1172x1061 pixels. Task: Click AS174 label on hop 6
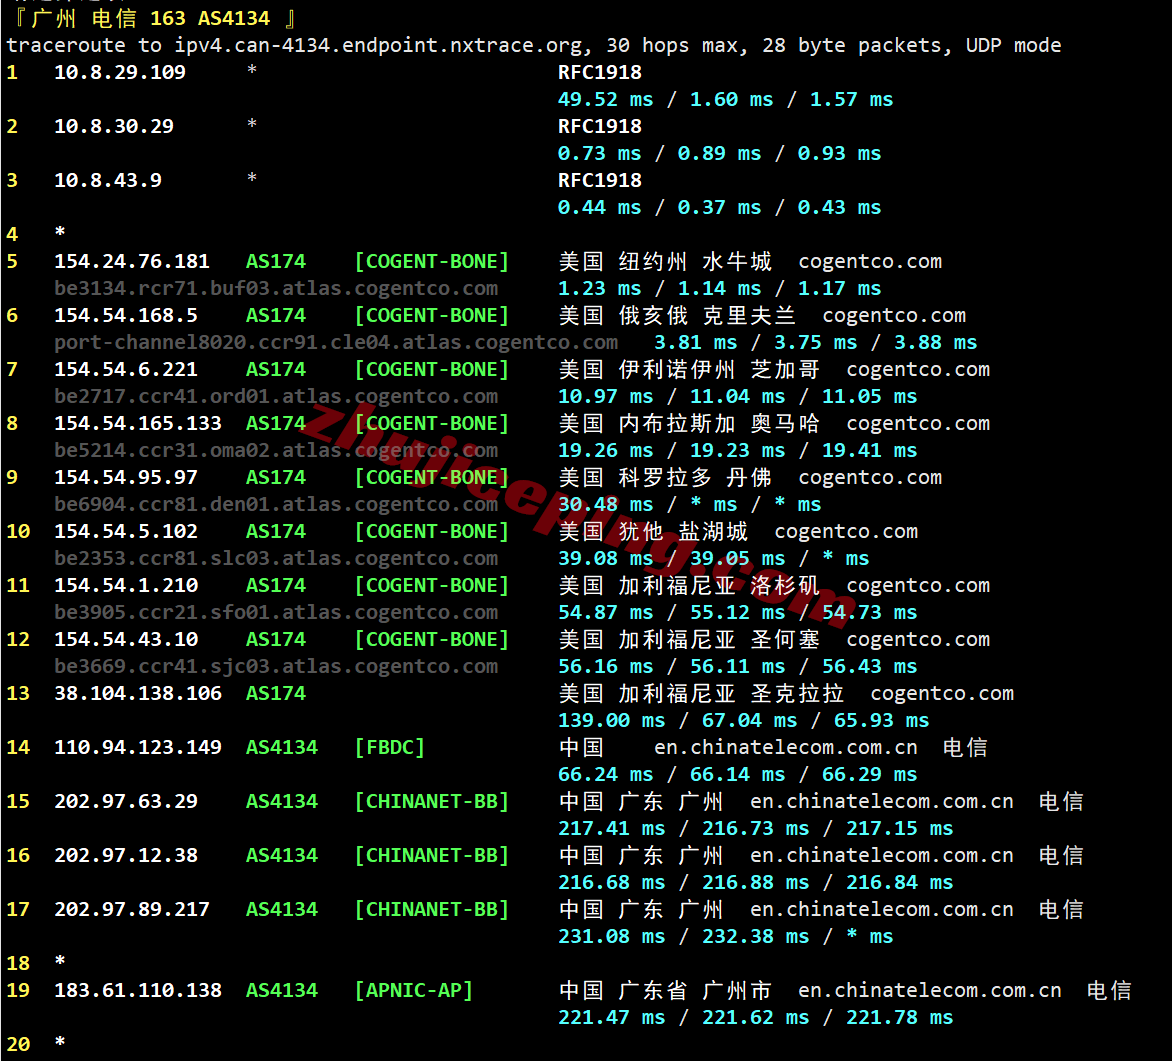tap(276, 316)
